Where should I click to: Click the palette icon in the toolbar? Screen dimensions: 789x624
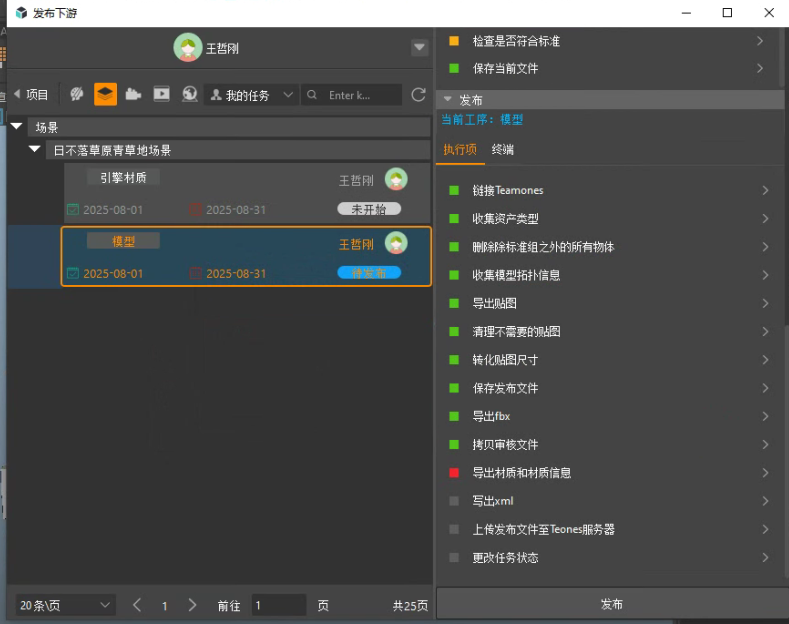[x=77, y=94]
